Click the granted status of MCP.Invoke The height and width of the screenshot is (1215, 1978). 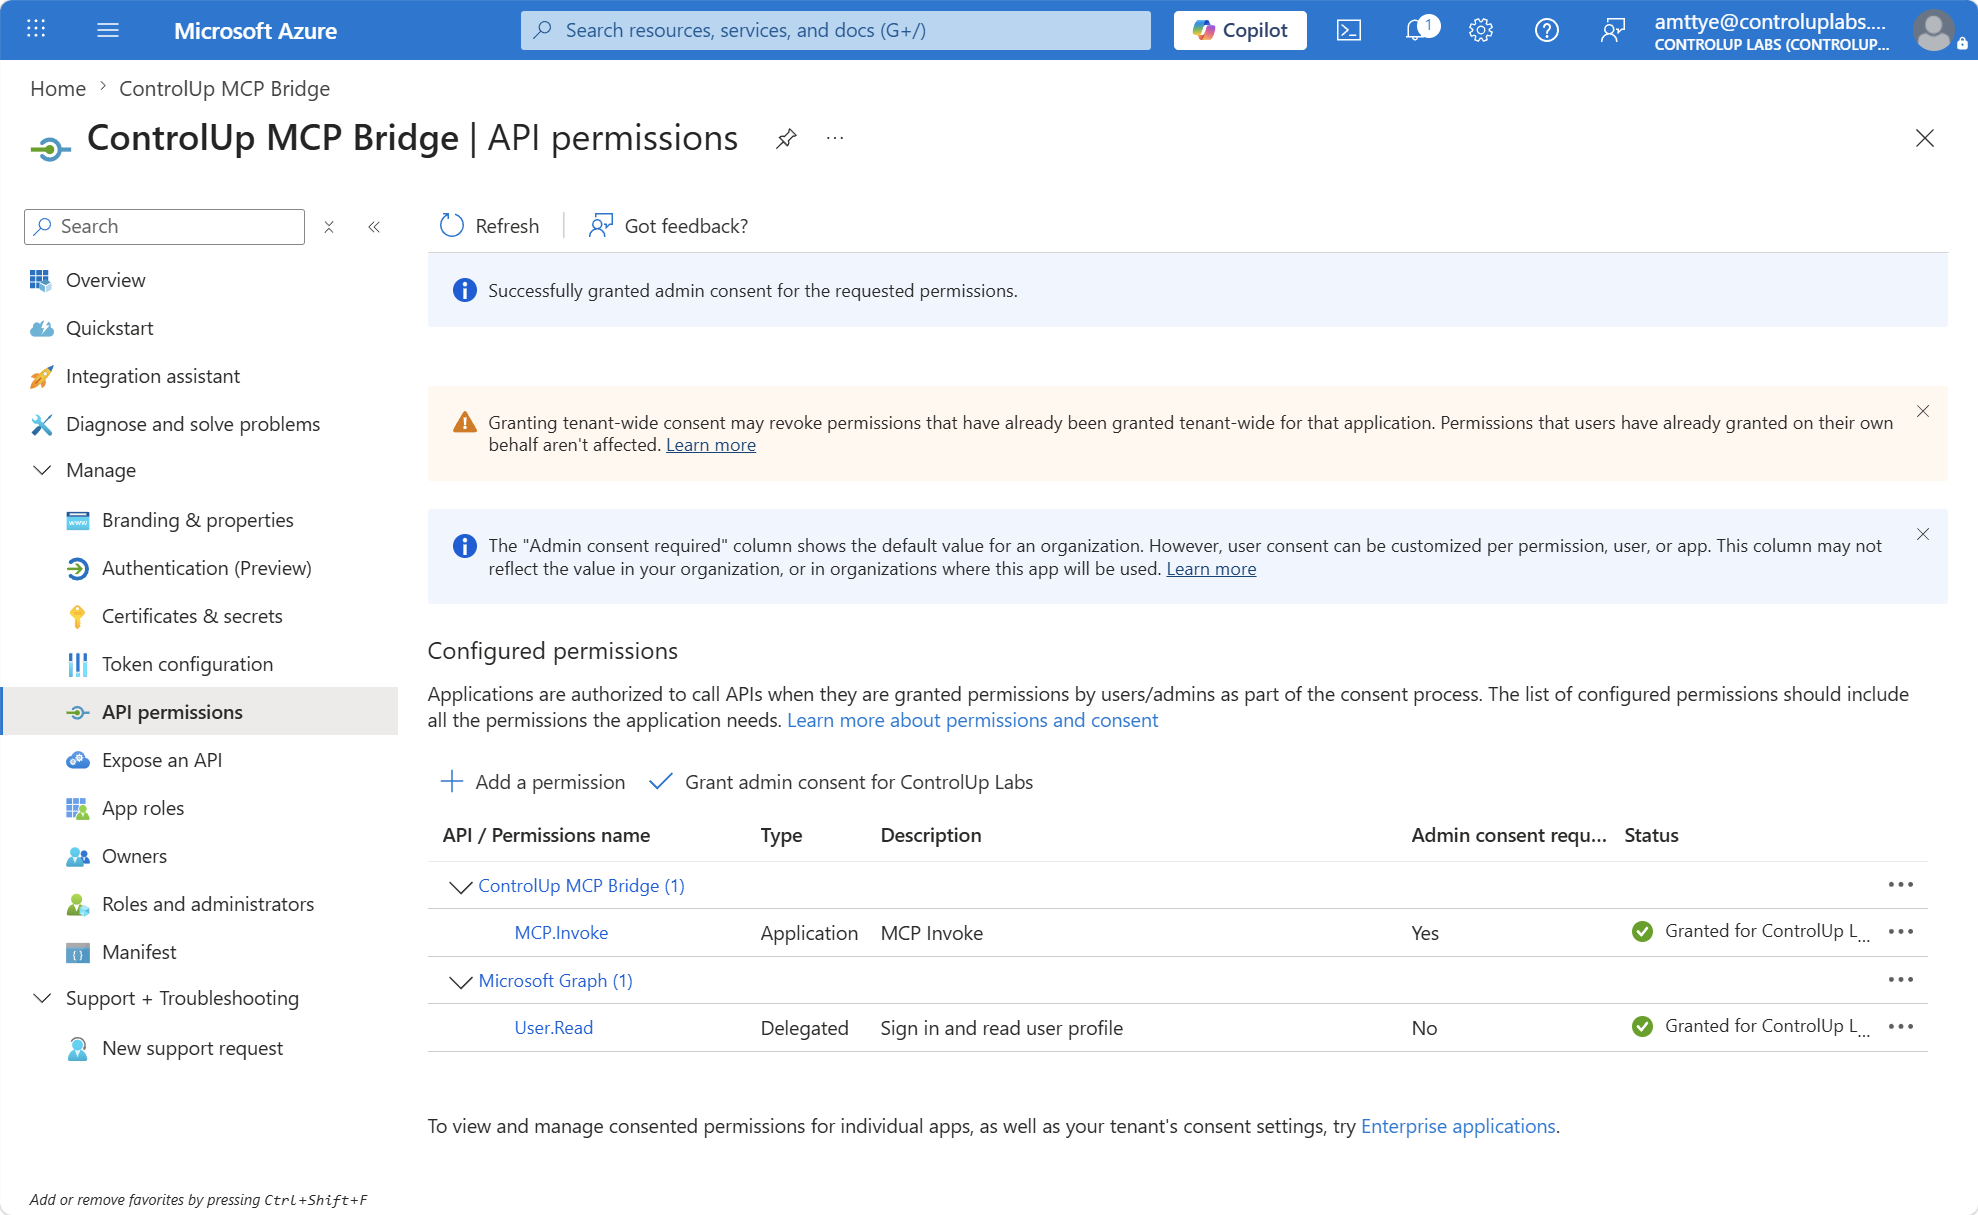click(1750, 932)
